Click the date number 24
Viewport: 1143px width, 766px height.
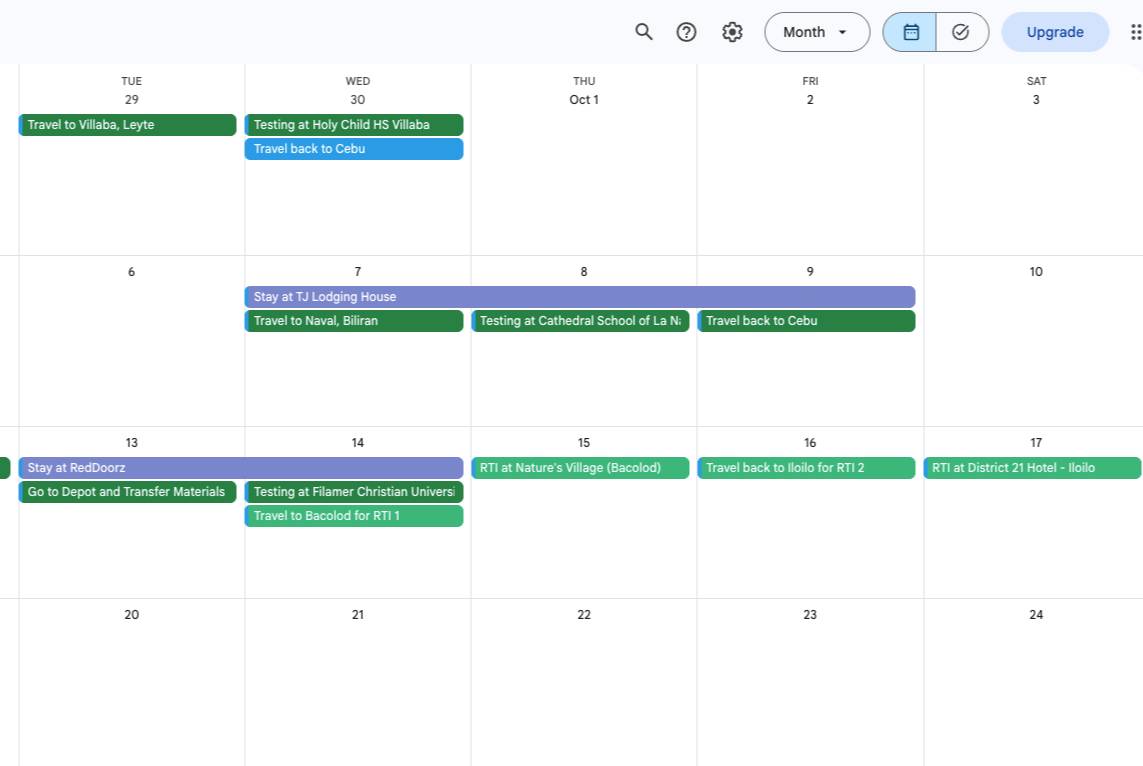point(1036,615)
